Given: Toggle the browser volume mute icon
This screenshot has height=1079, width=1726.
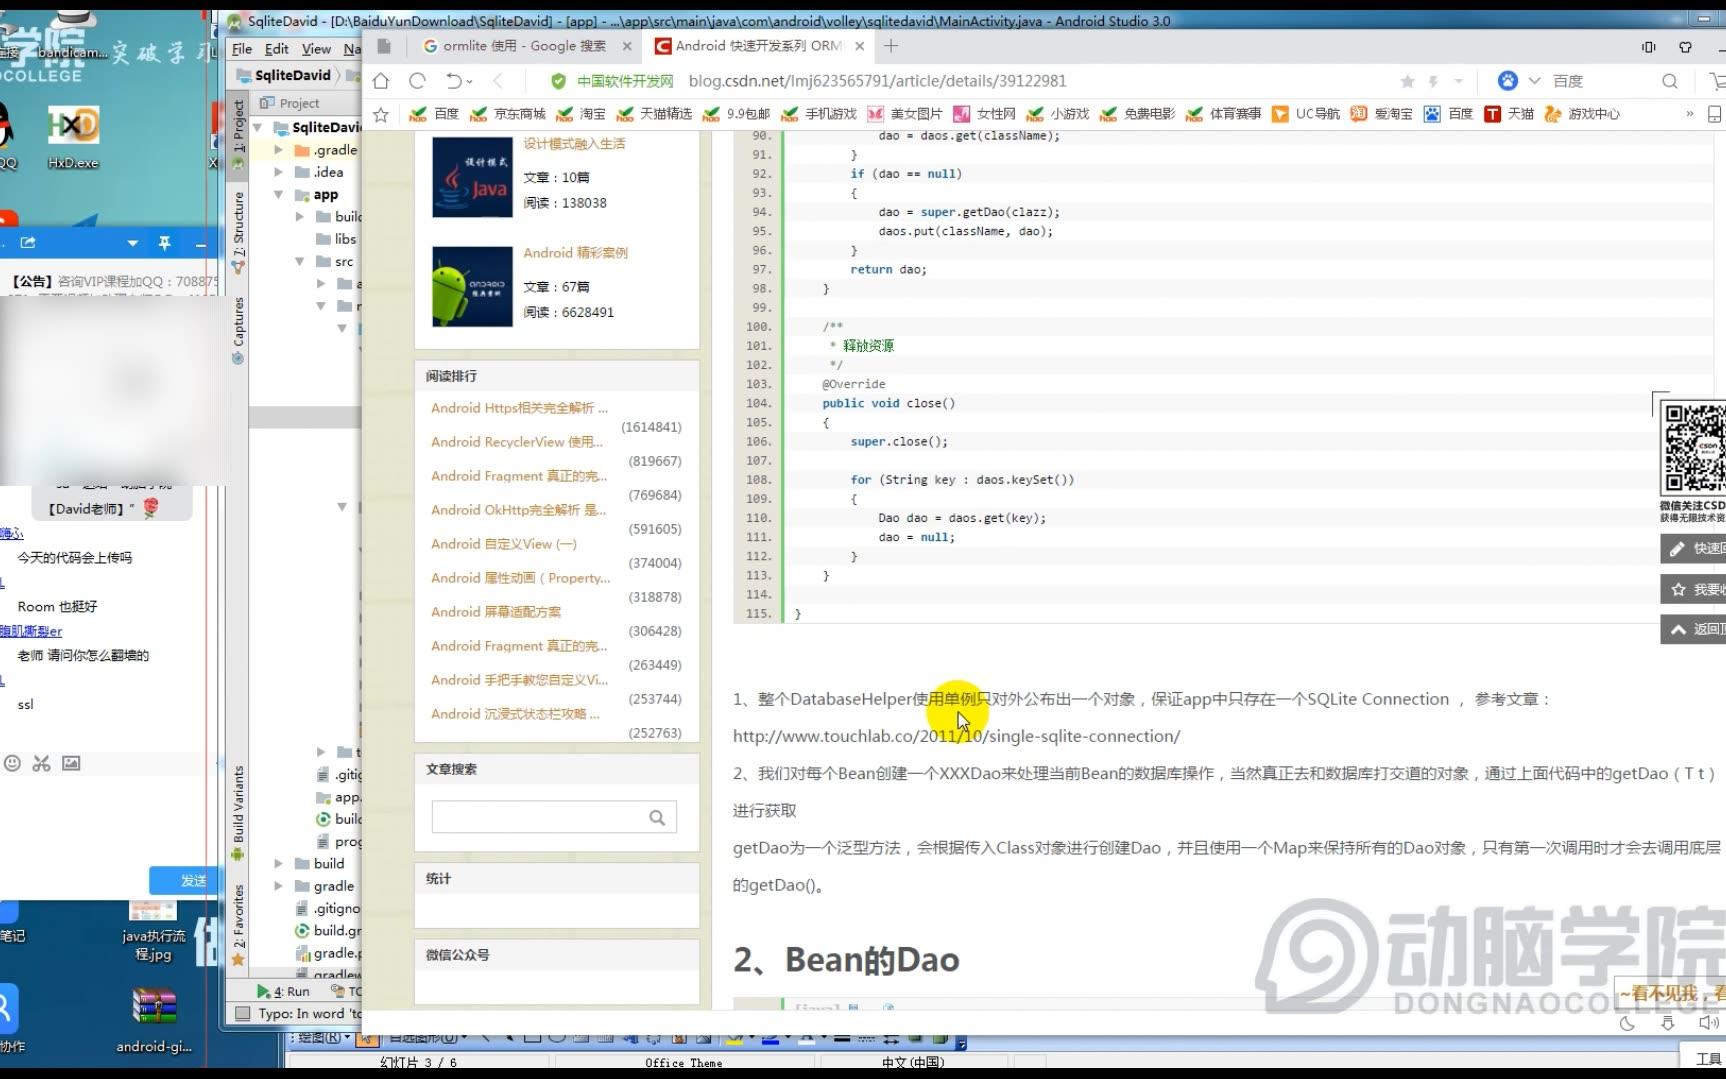Looking at the screenshot, I should pyautogui.click(x=1707, y=1022).
